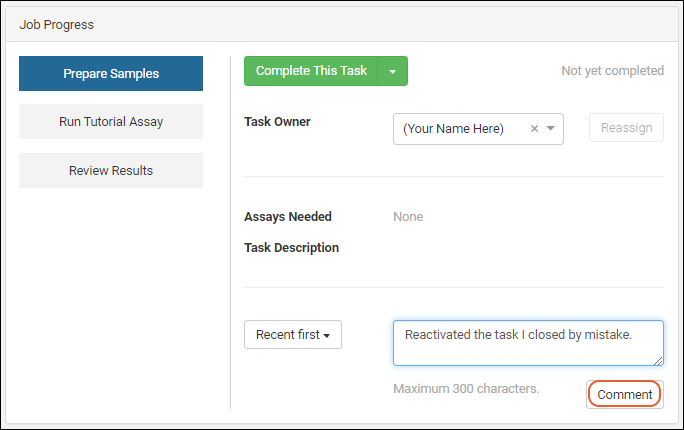Screen dimensions: 684x430
Task: Open the Recent first sort dropdown
Action: 293,335
